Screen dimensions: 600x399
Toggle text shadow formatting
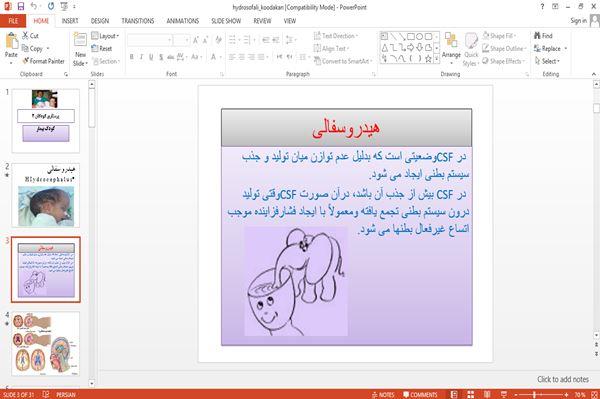click(x=161, y=57)
